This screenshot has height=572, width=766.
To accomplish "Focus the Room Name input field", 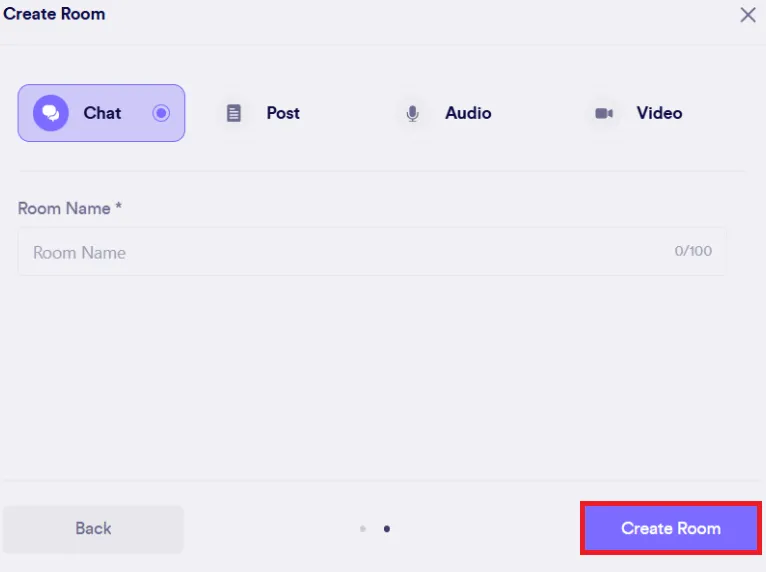I will coord(350,252).
